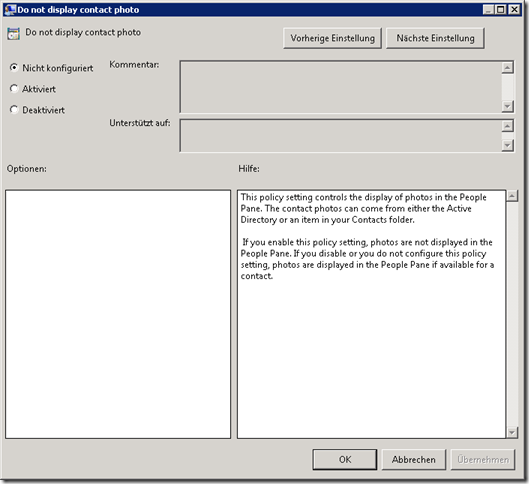
Task: Click the title bar window icon
Action: click(10, 9)
